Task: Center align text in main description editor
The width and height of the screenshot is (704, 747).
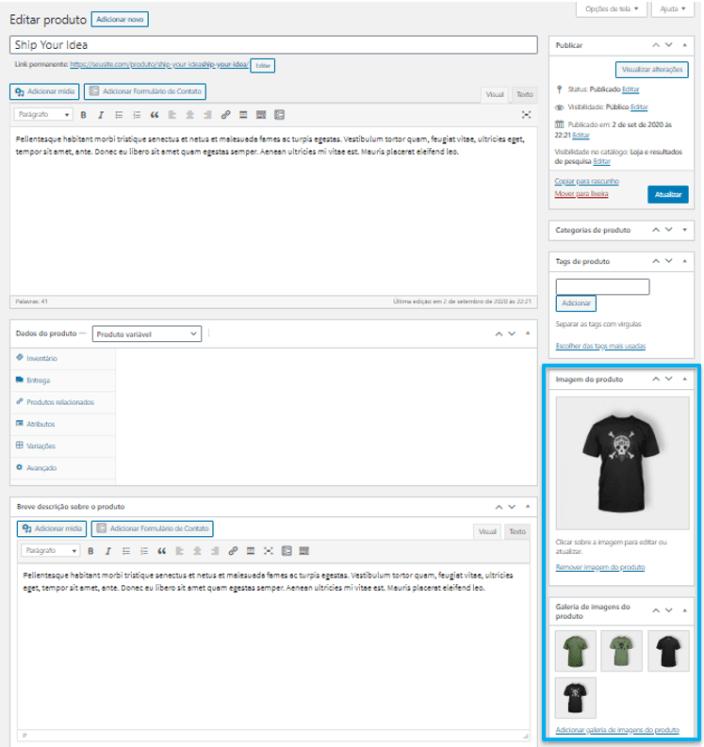Action: click(x=190, y=115)
